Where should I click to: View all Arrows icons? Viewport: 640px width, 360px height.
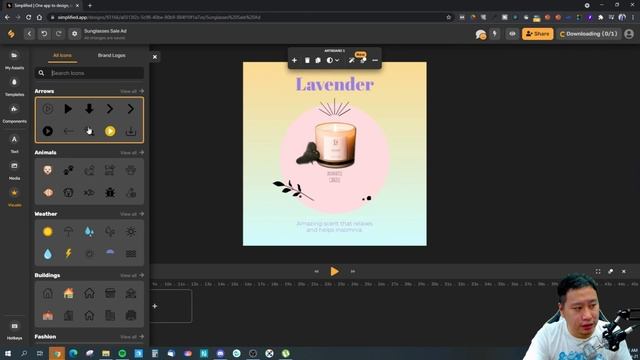coord(132,91)
